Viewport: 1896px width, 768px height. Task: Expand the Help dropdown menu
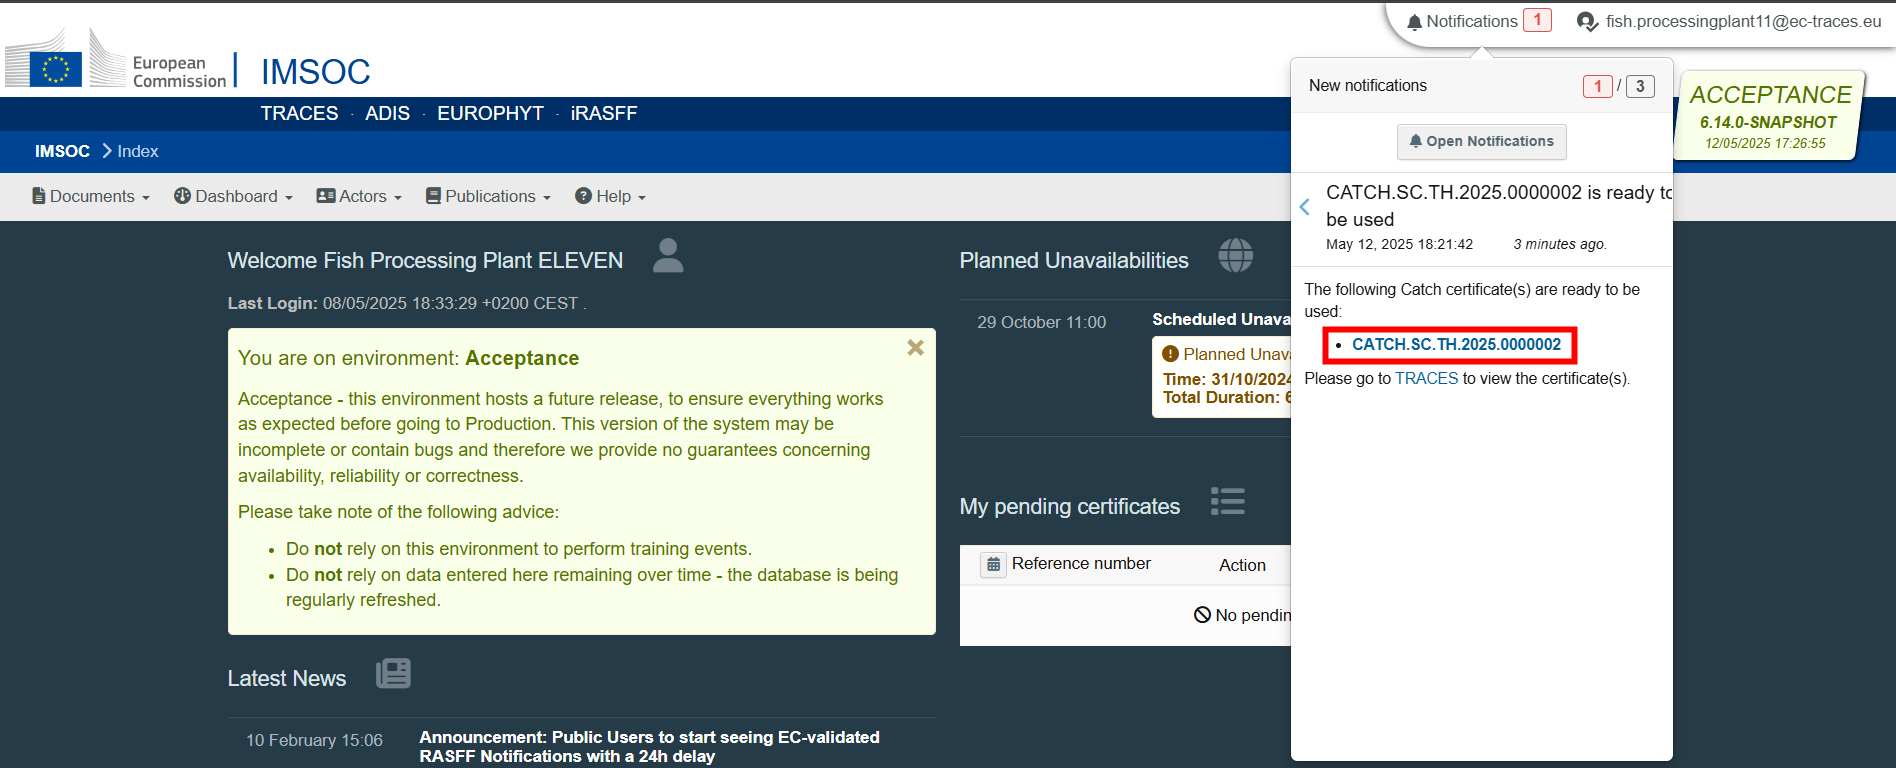610,197
